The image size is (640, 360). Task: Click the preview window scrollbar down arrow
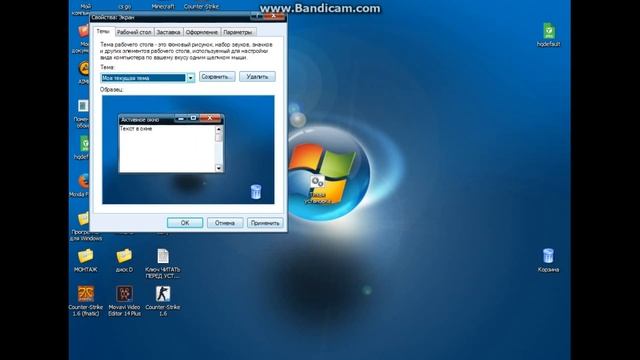[x=219, y=168]
